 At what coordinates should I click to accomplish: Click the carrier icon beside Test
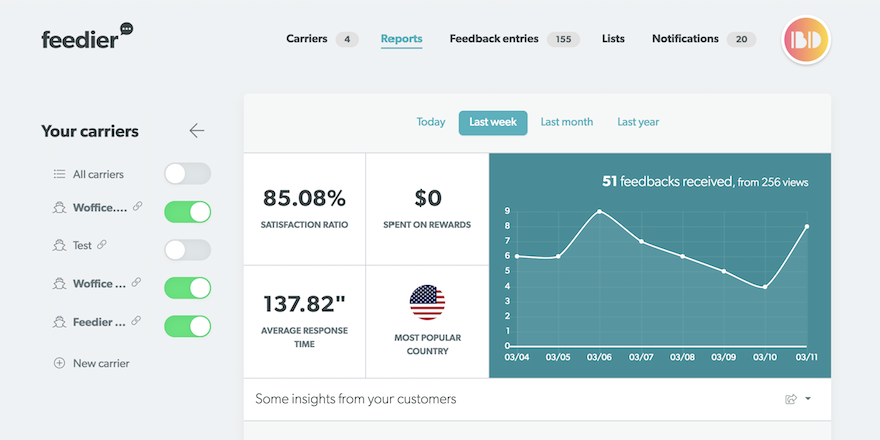[x=59, y=245]
